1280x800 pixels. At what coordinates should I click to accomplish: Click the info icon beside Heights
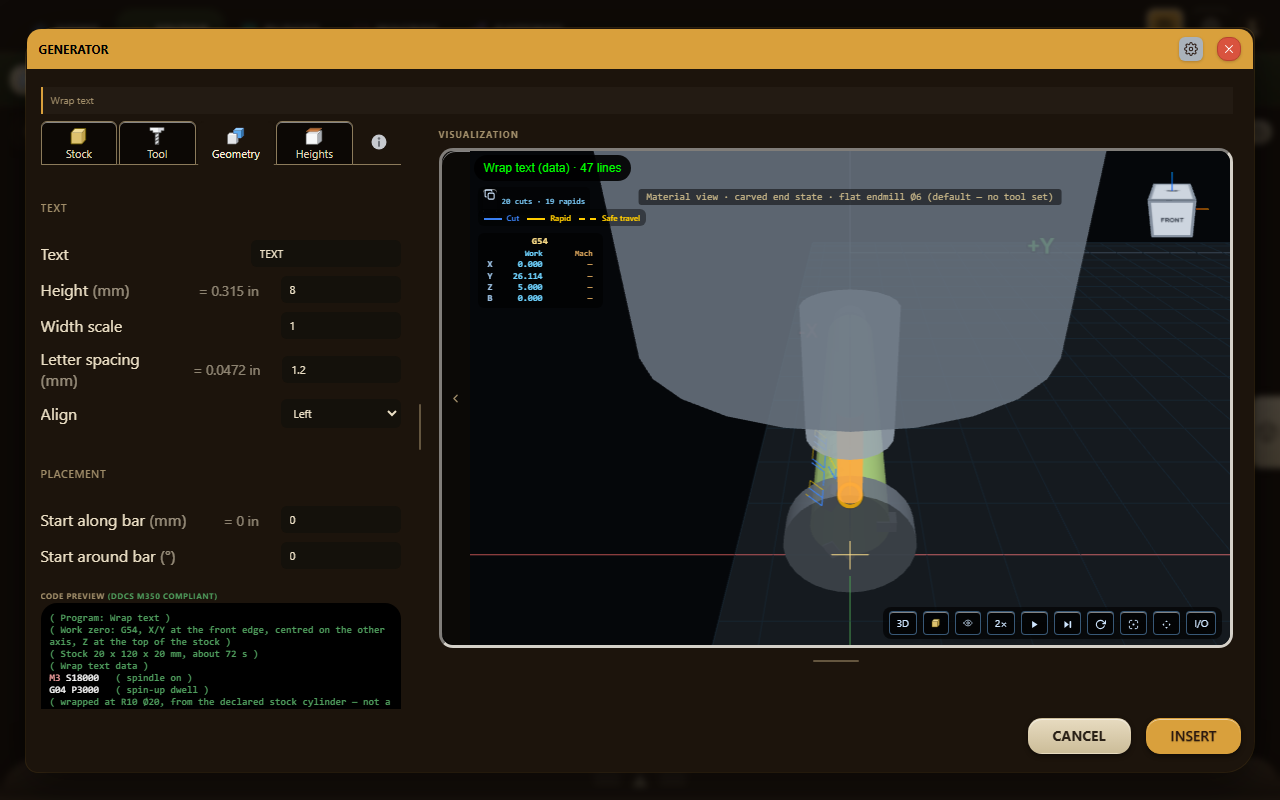(x=379, y=142)
